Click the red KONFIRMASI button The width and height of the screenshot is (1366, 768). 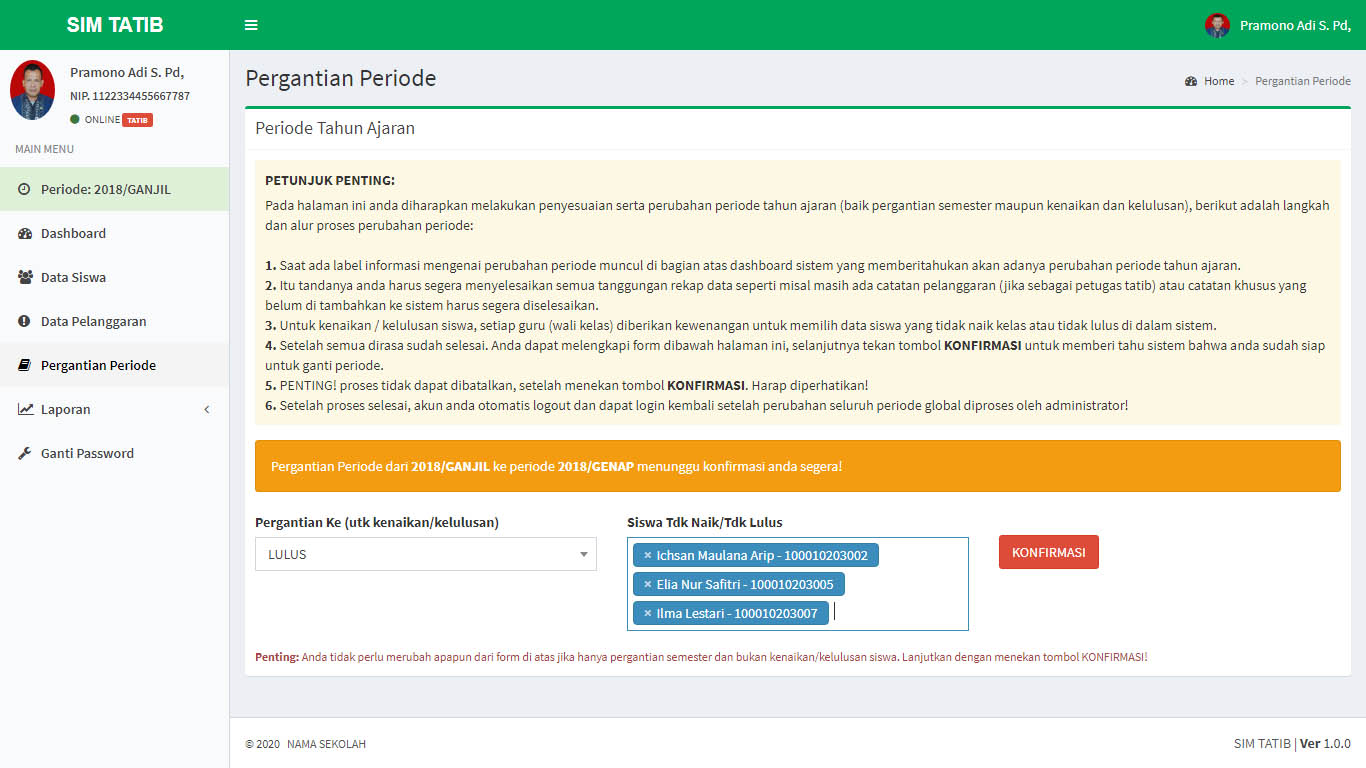tap(1048, 552)
